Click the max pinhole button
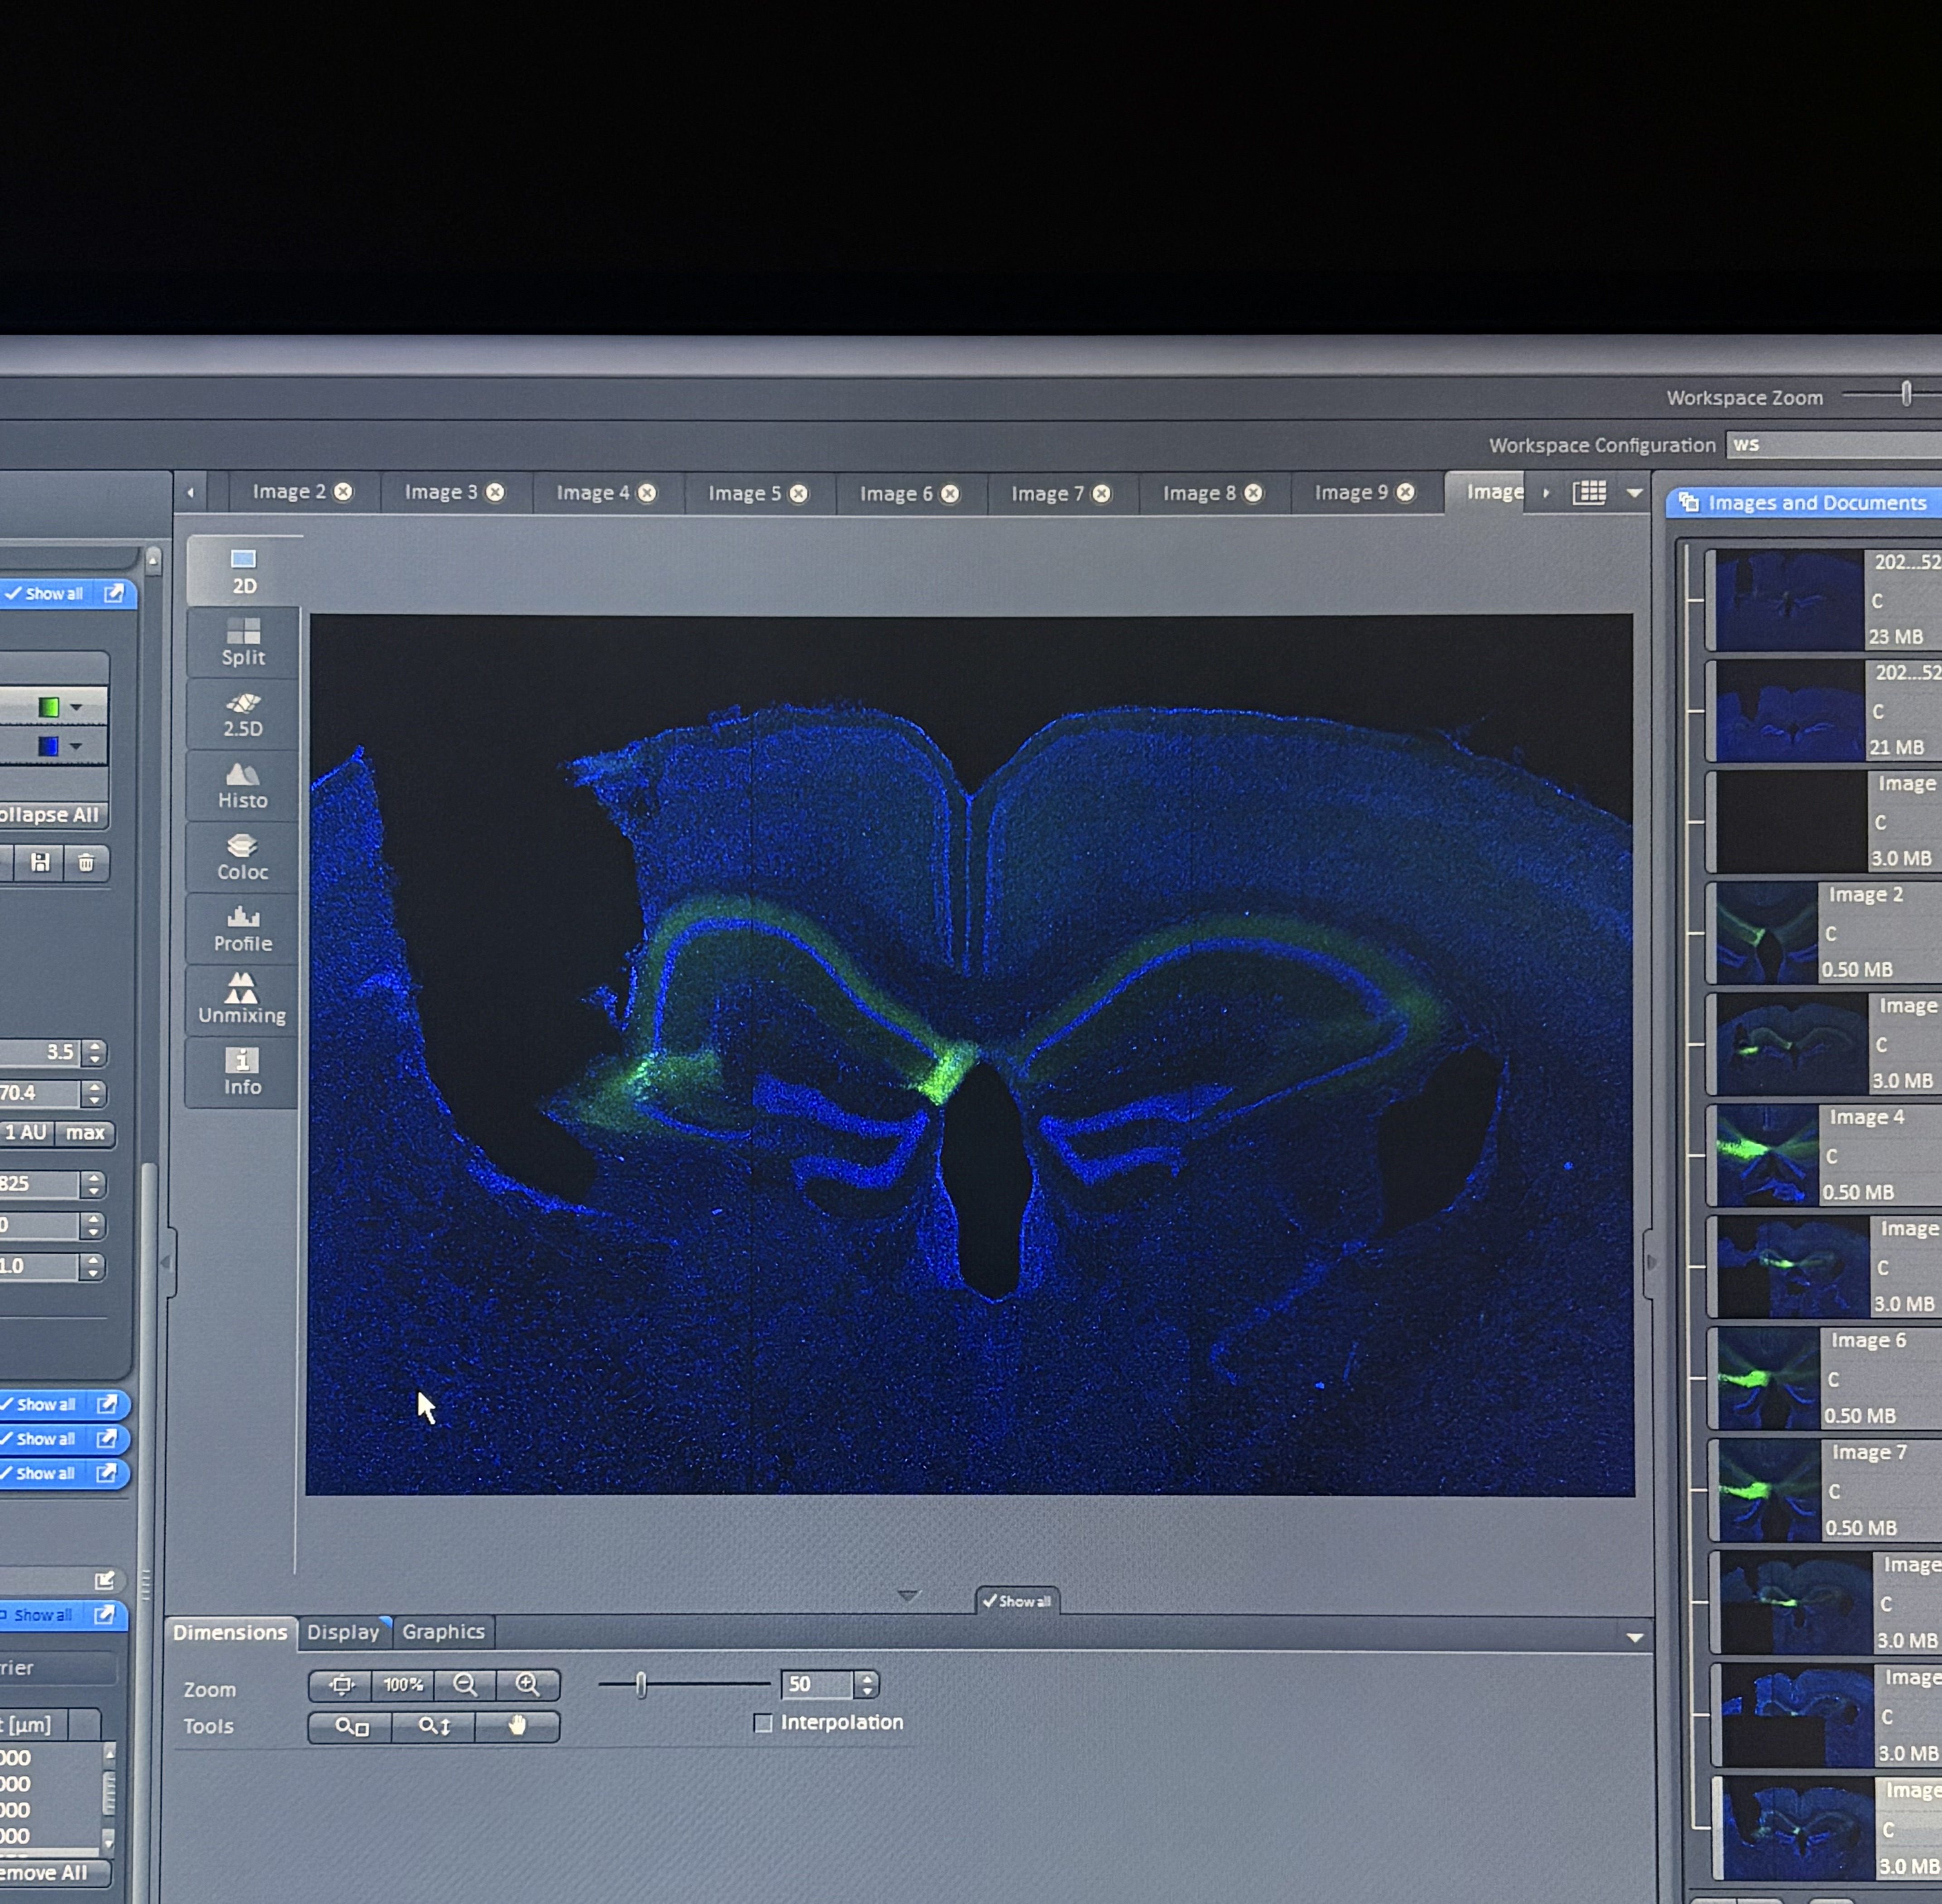This screenshot has height=1904, width=1942. pyautogui.click(x=85, y=1133)
